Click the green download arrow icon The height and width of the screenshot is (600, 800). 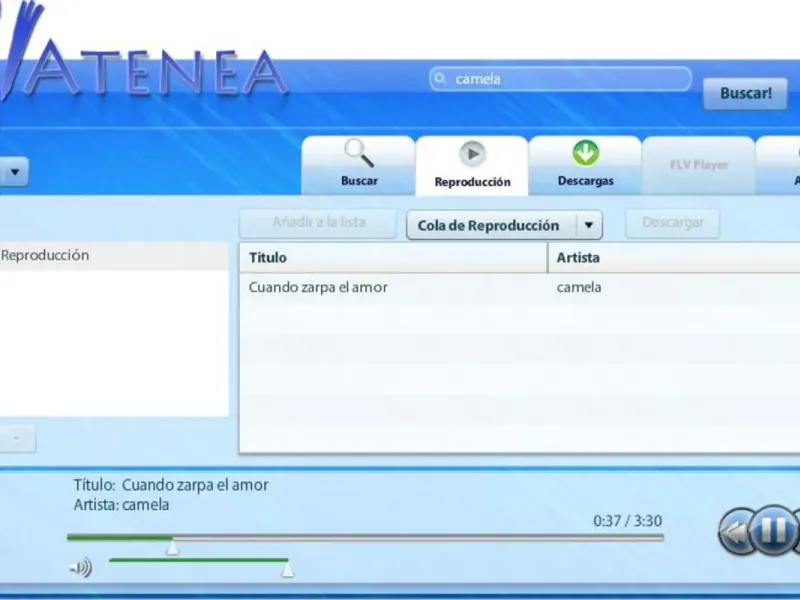(586, 153)
